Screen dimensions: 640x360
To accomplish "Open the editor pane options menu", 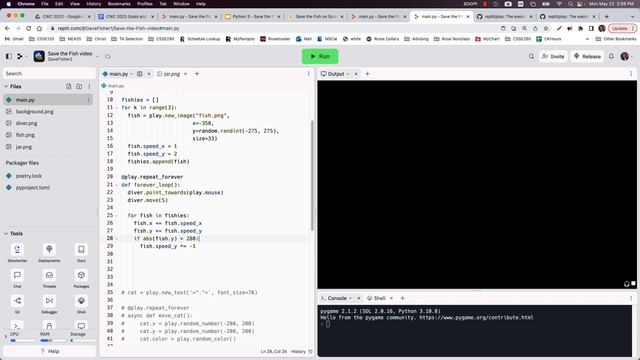I will pyautogui.click(x=309, y=74).
